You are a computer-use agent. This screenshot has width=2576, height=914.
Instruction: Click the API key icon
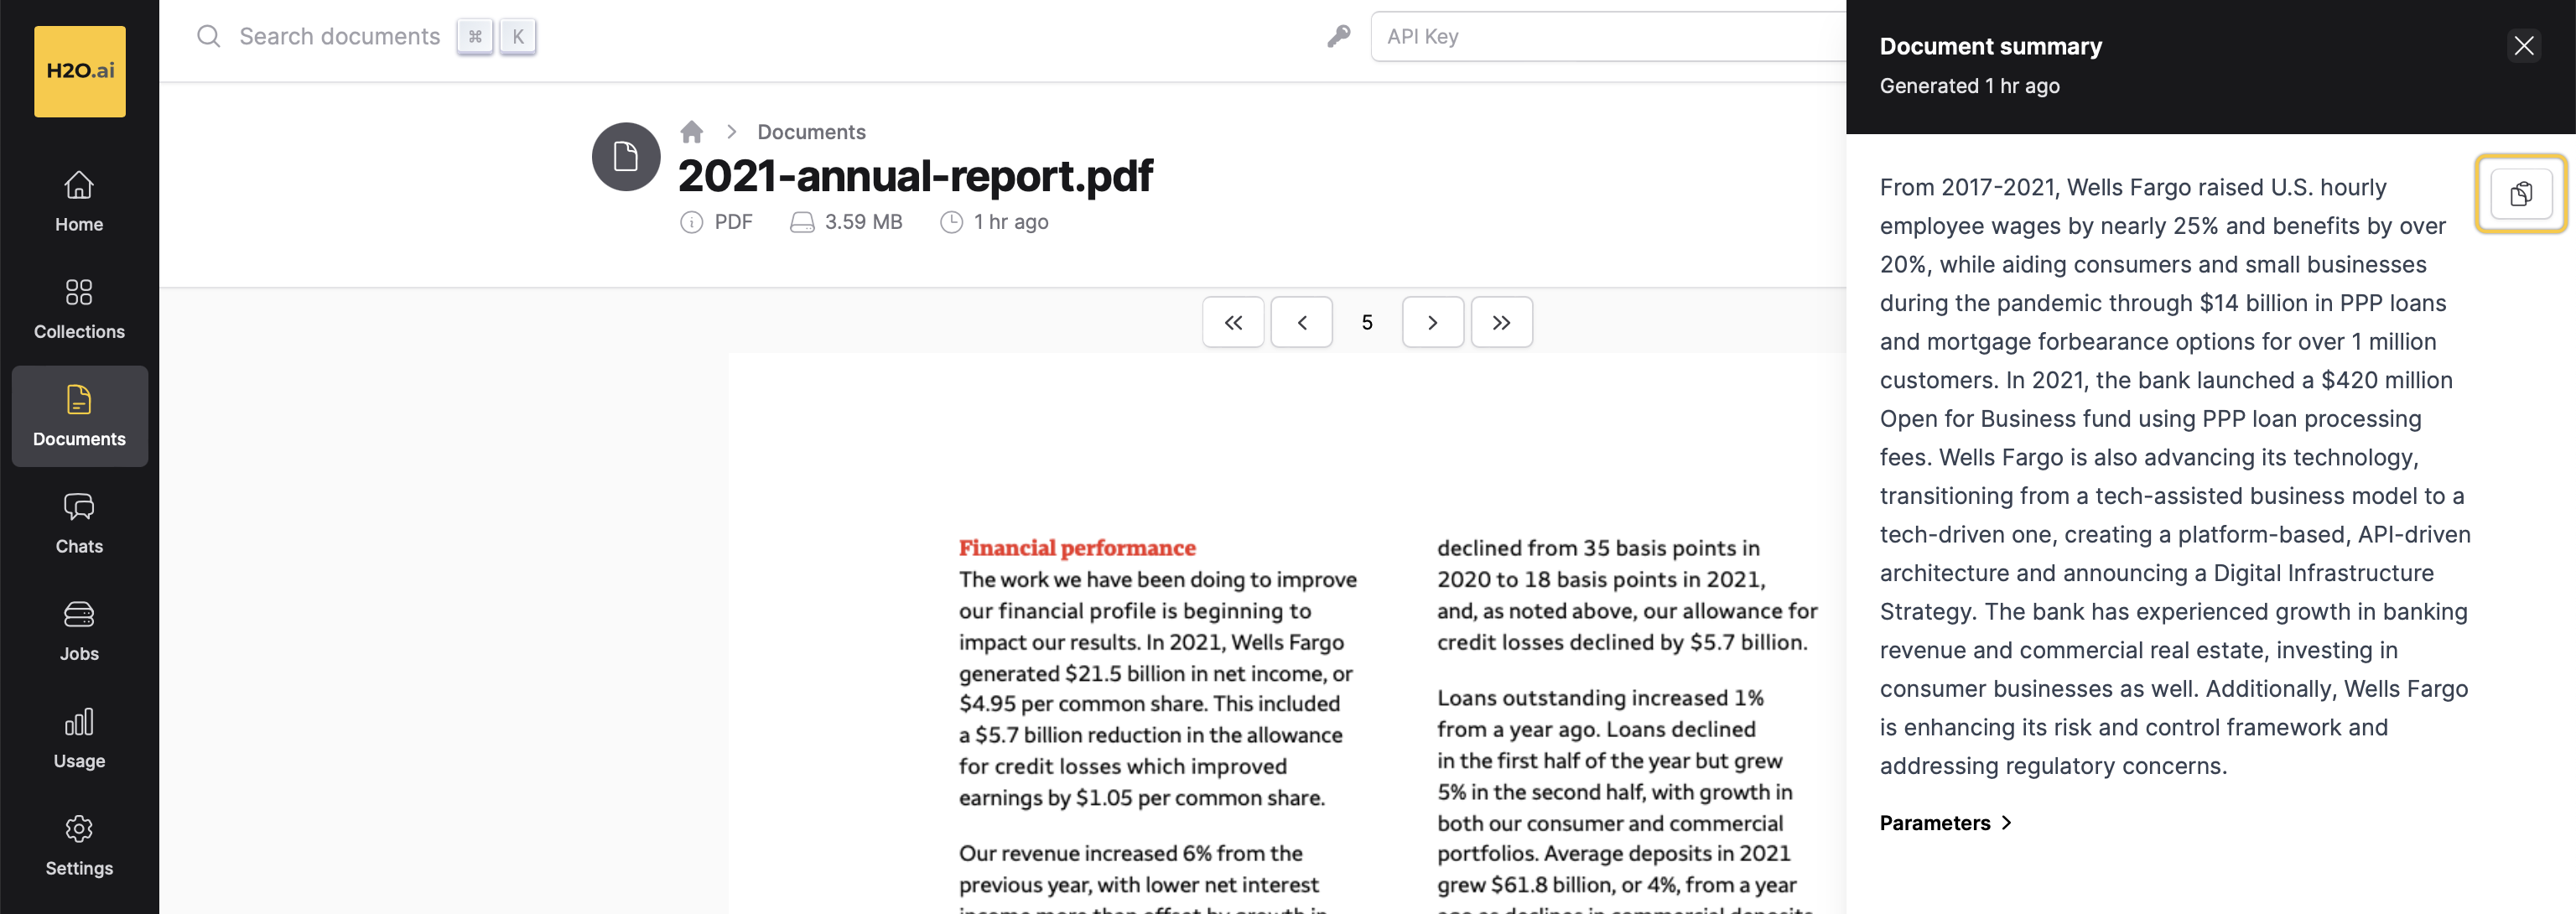(x=1338, y=37)
